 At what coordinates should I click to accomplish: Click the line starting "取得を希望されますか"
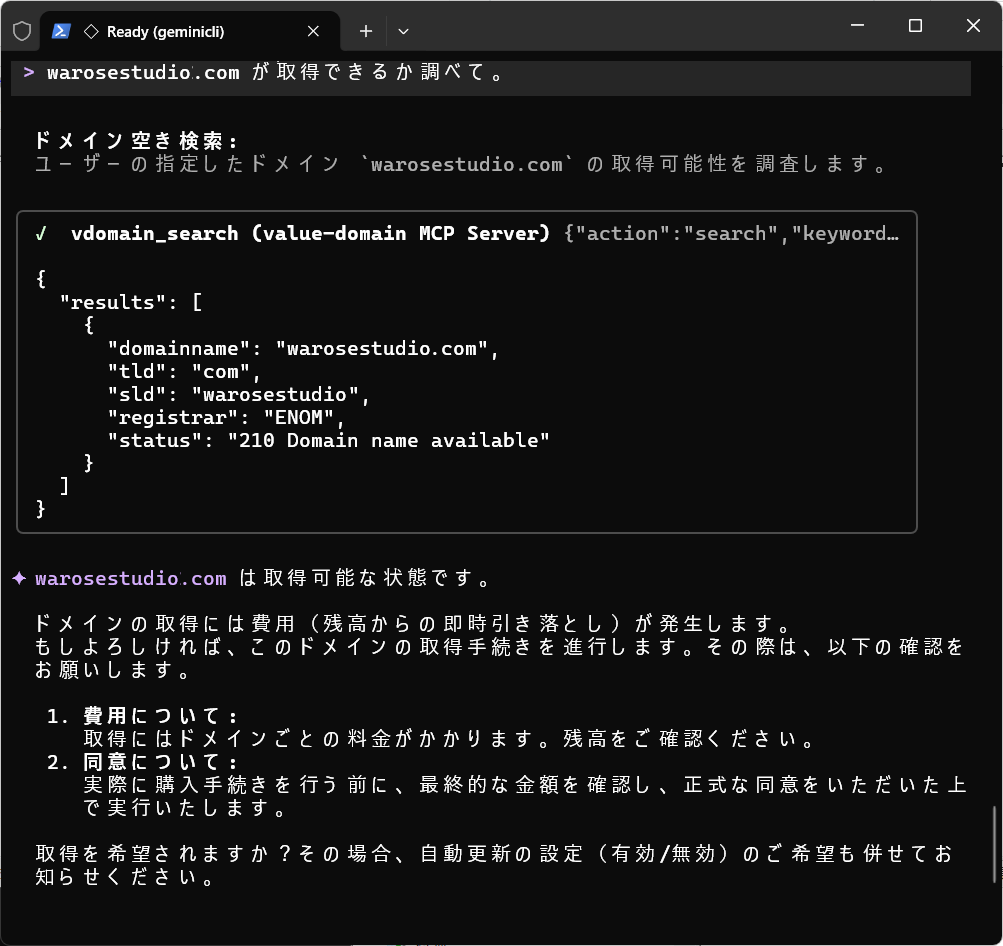coord(494,854)
